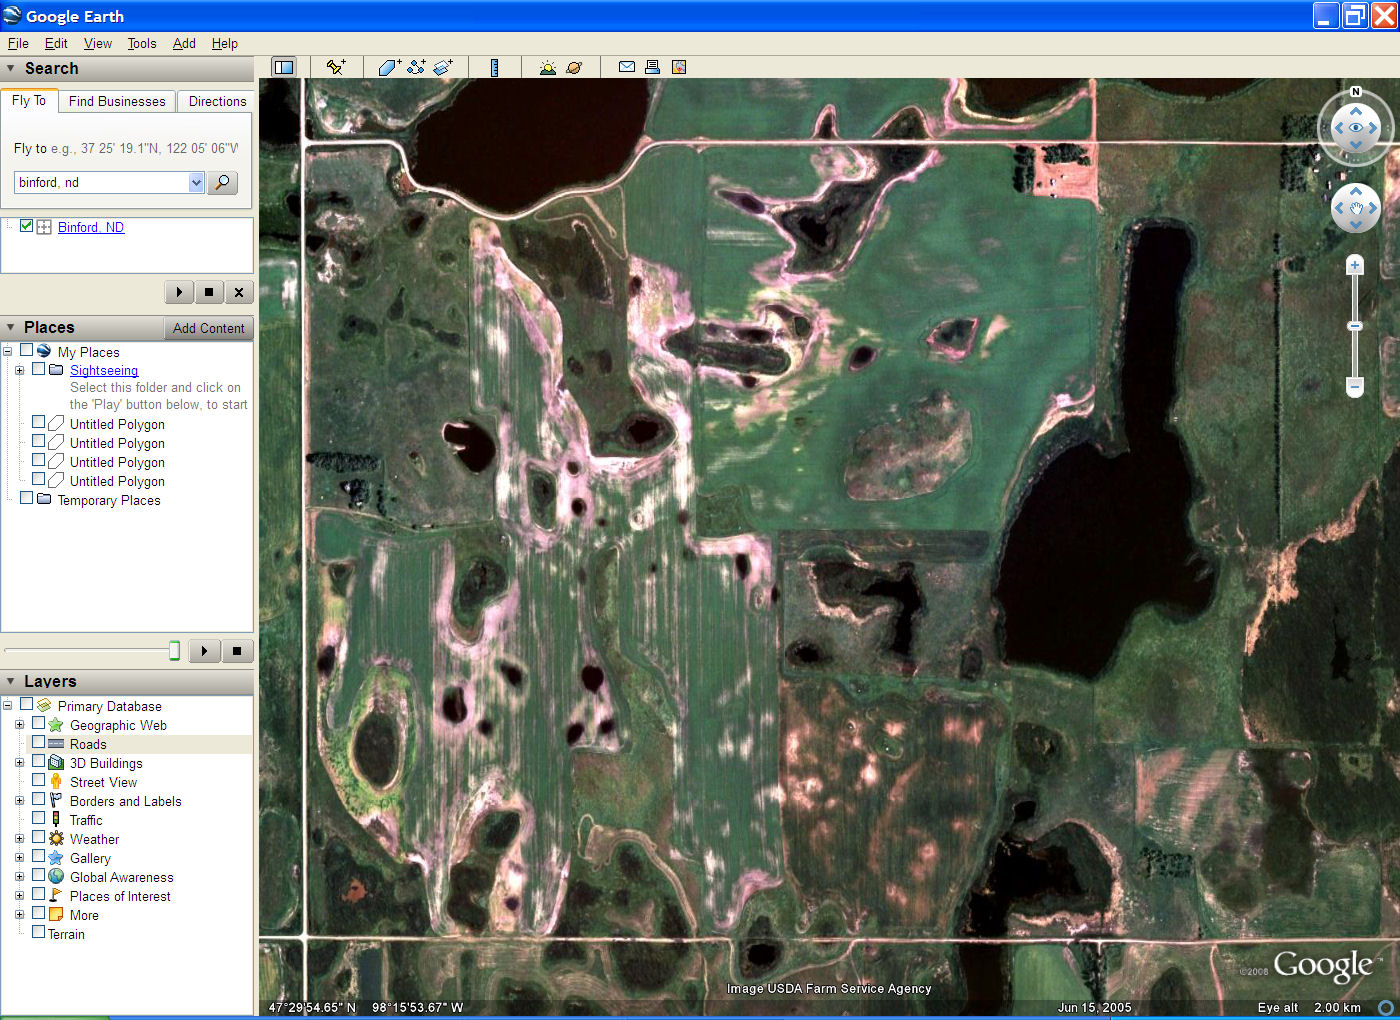Add an image overlay using the toolbar icon
1400x1020 pixels.
tap(443, 67)
